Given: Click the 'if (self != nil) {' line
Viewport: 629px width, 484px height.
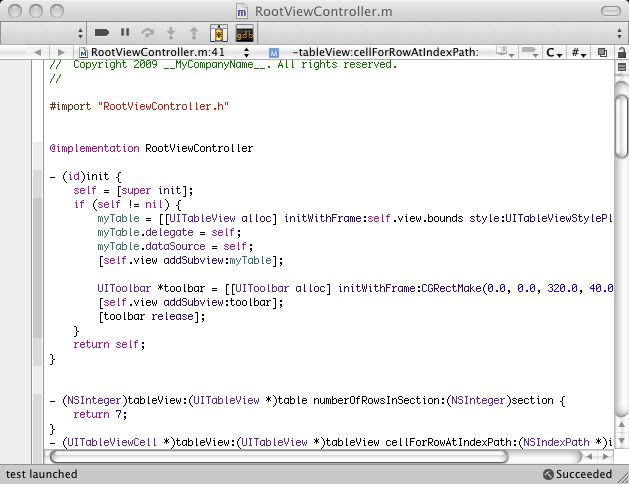Looking at the screenshot, I should pos(128,205).
